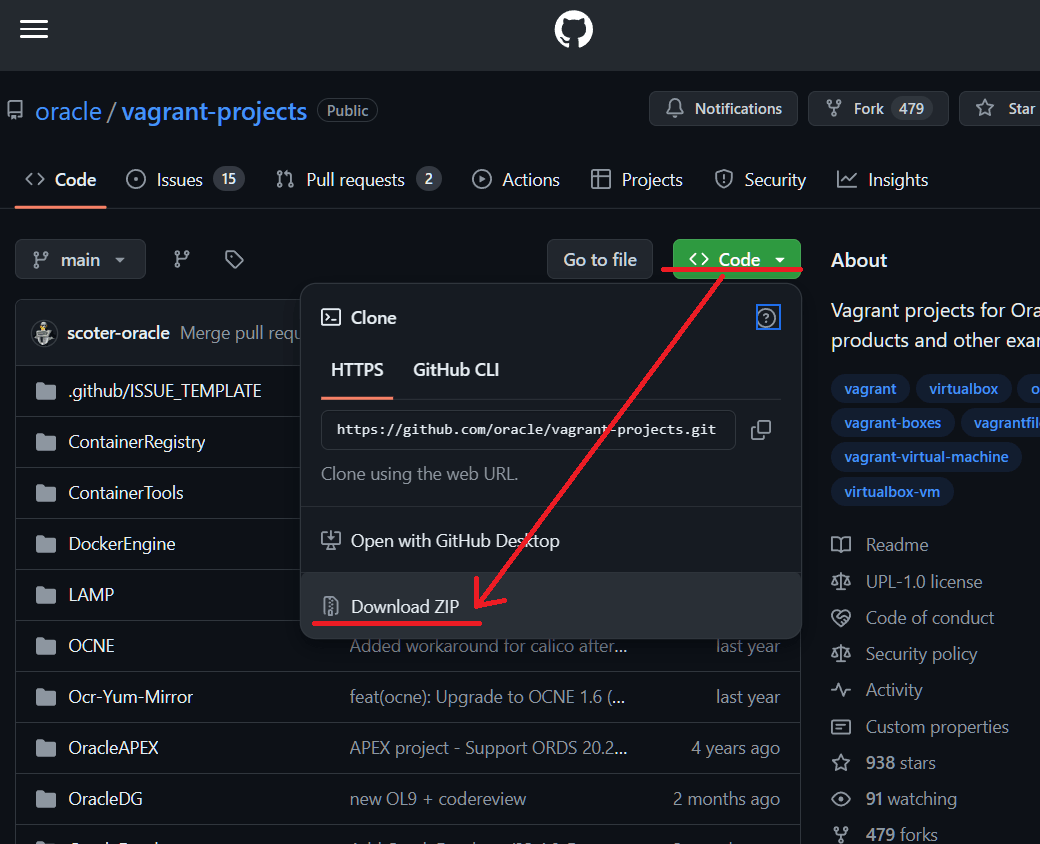Click the vagrant-virtual-machine topic tag

coord(926,457)
